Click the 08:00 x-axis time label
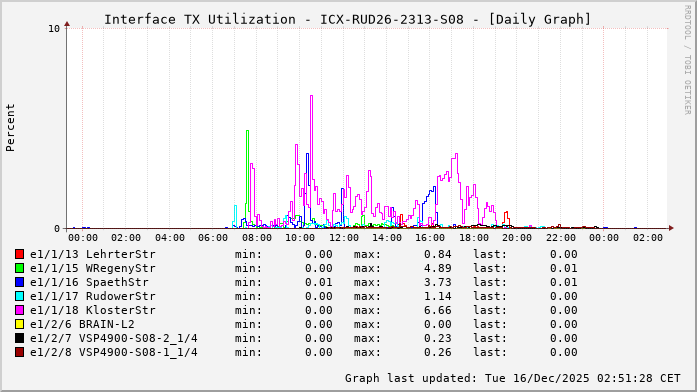Image resolution: width=697 pixels, height=392 pixels. point(256,238)
